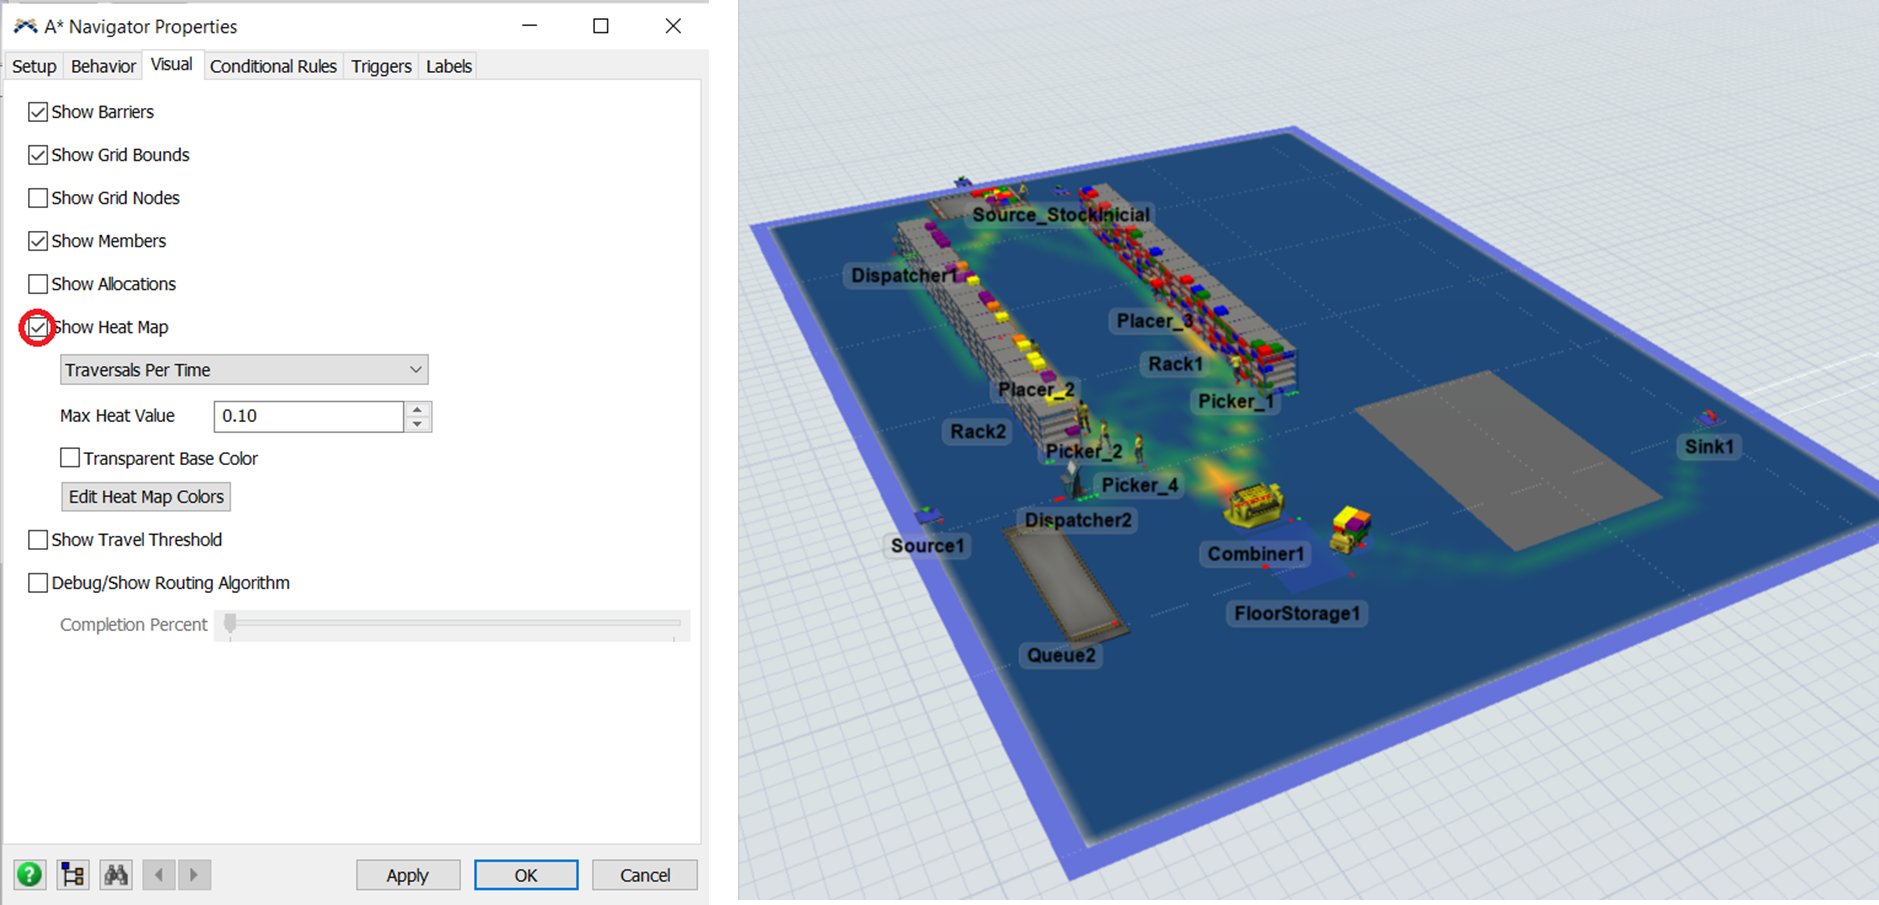Increase Max Heat Value with up arrow

pyautogui.click(x=418, y=408)
